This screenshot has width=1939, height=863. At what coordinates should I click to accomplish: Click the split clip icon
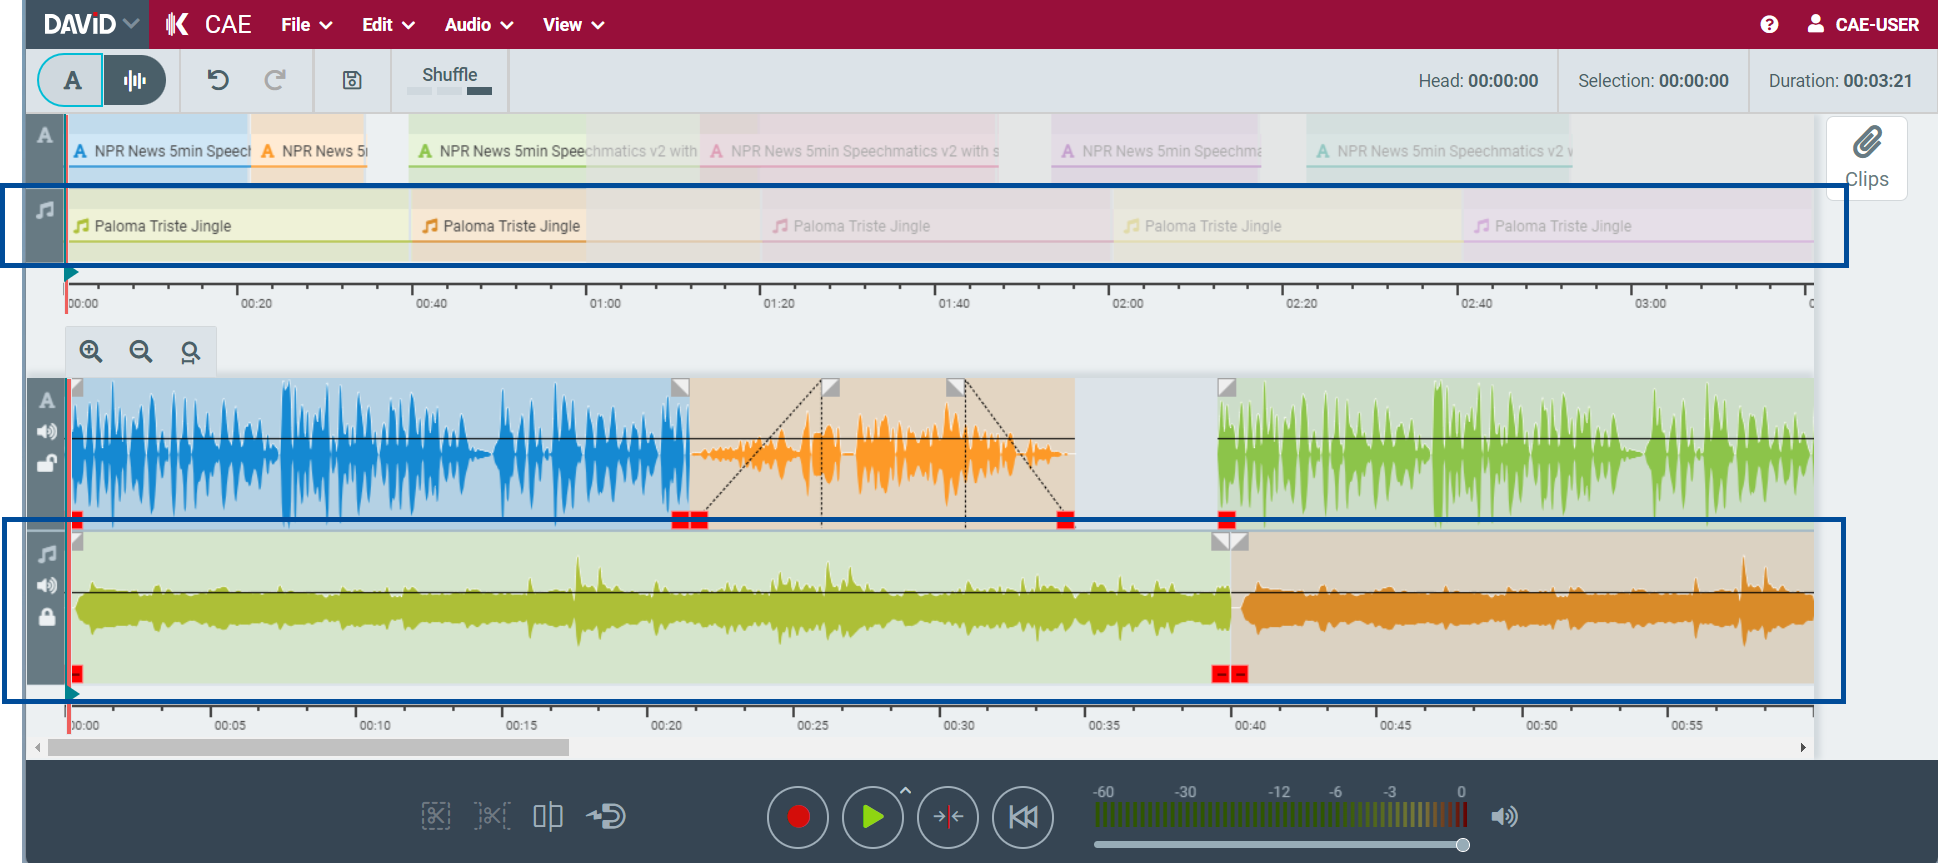(547, 817)
